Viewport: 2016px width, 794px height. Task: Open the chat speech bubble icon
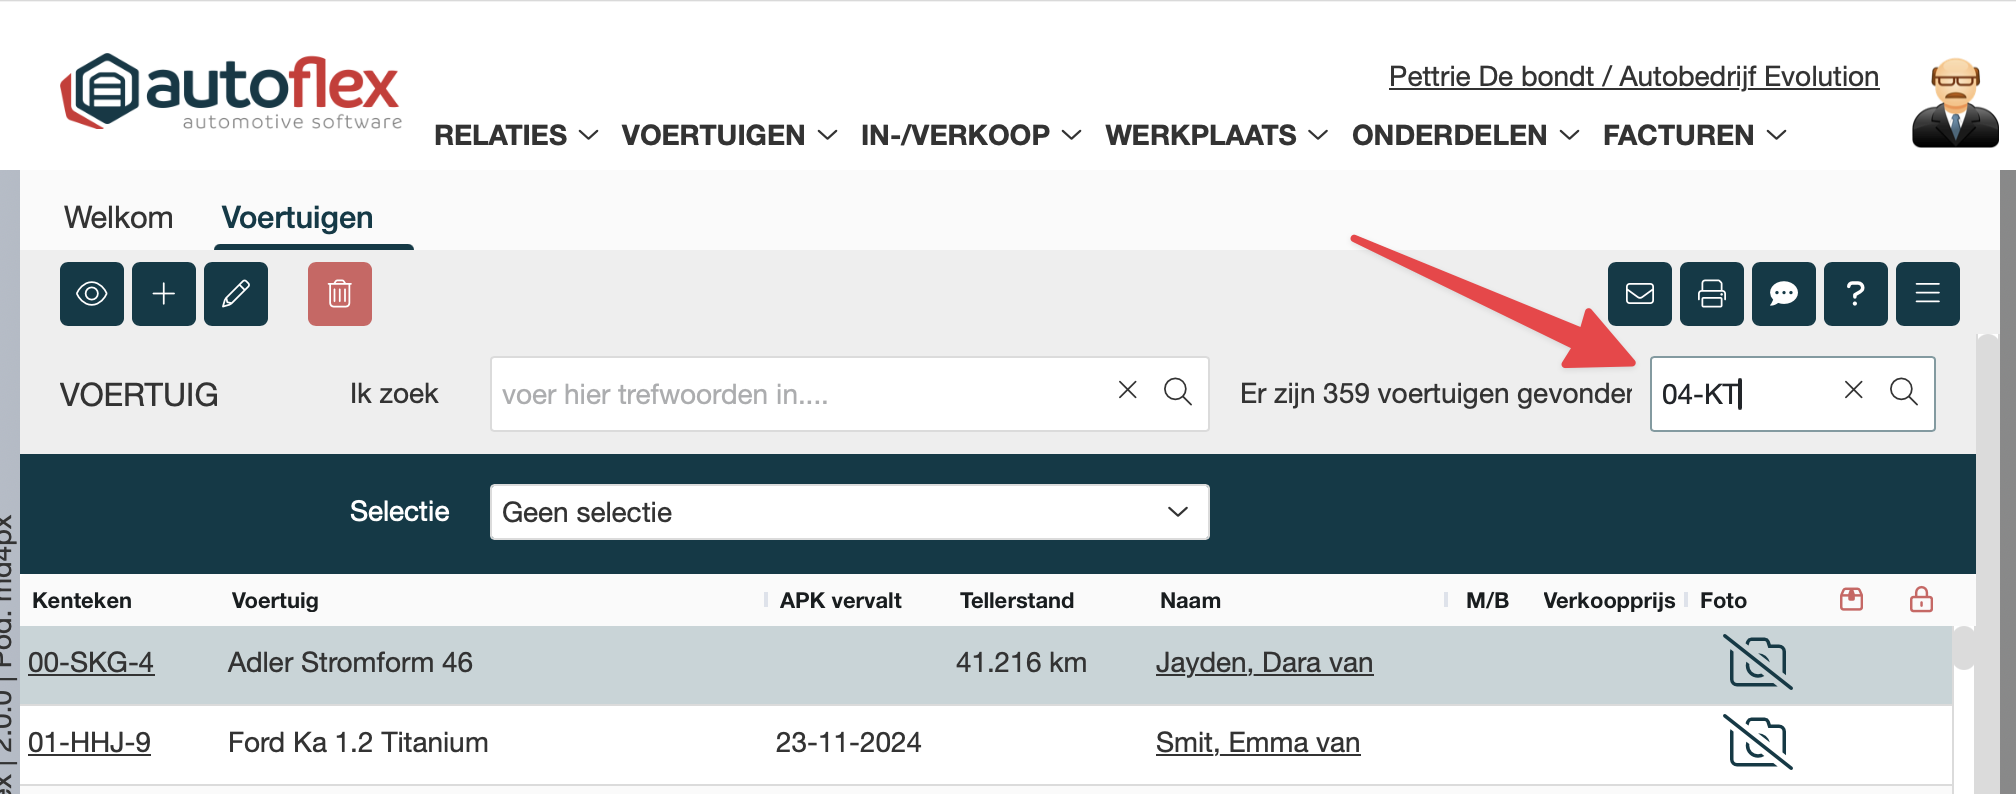1784,294
